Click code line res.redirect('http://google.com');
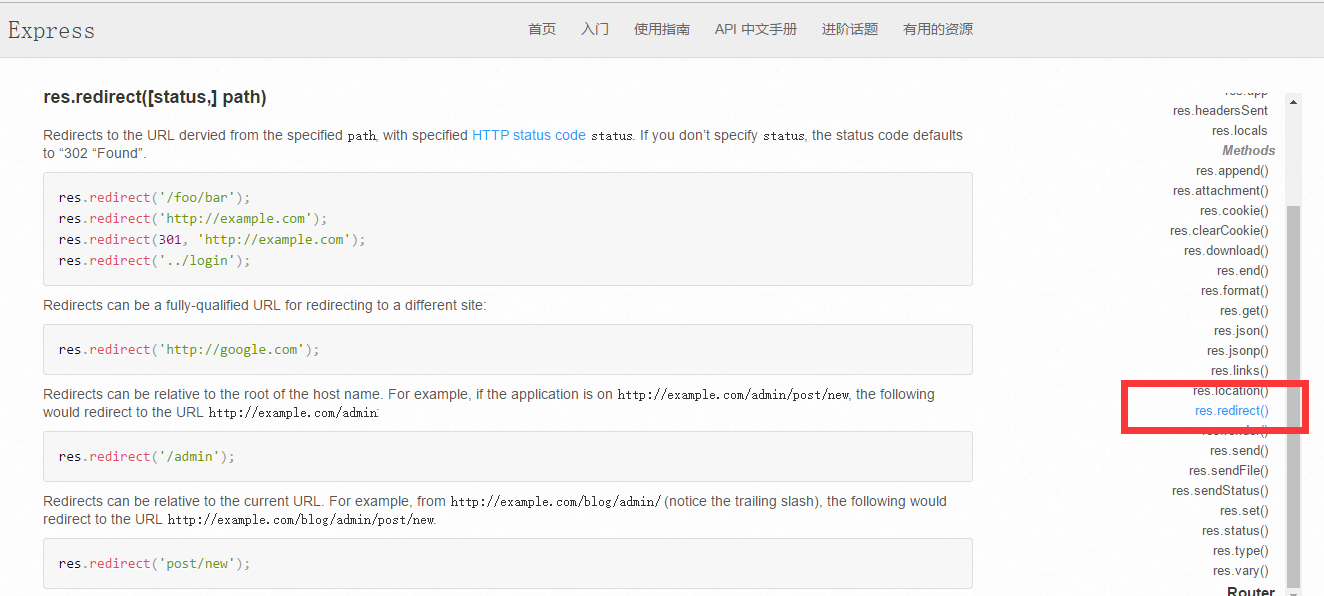Viewport: 1324px width, 596px height. pos(189,350)
